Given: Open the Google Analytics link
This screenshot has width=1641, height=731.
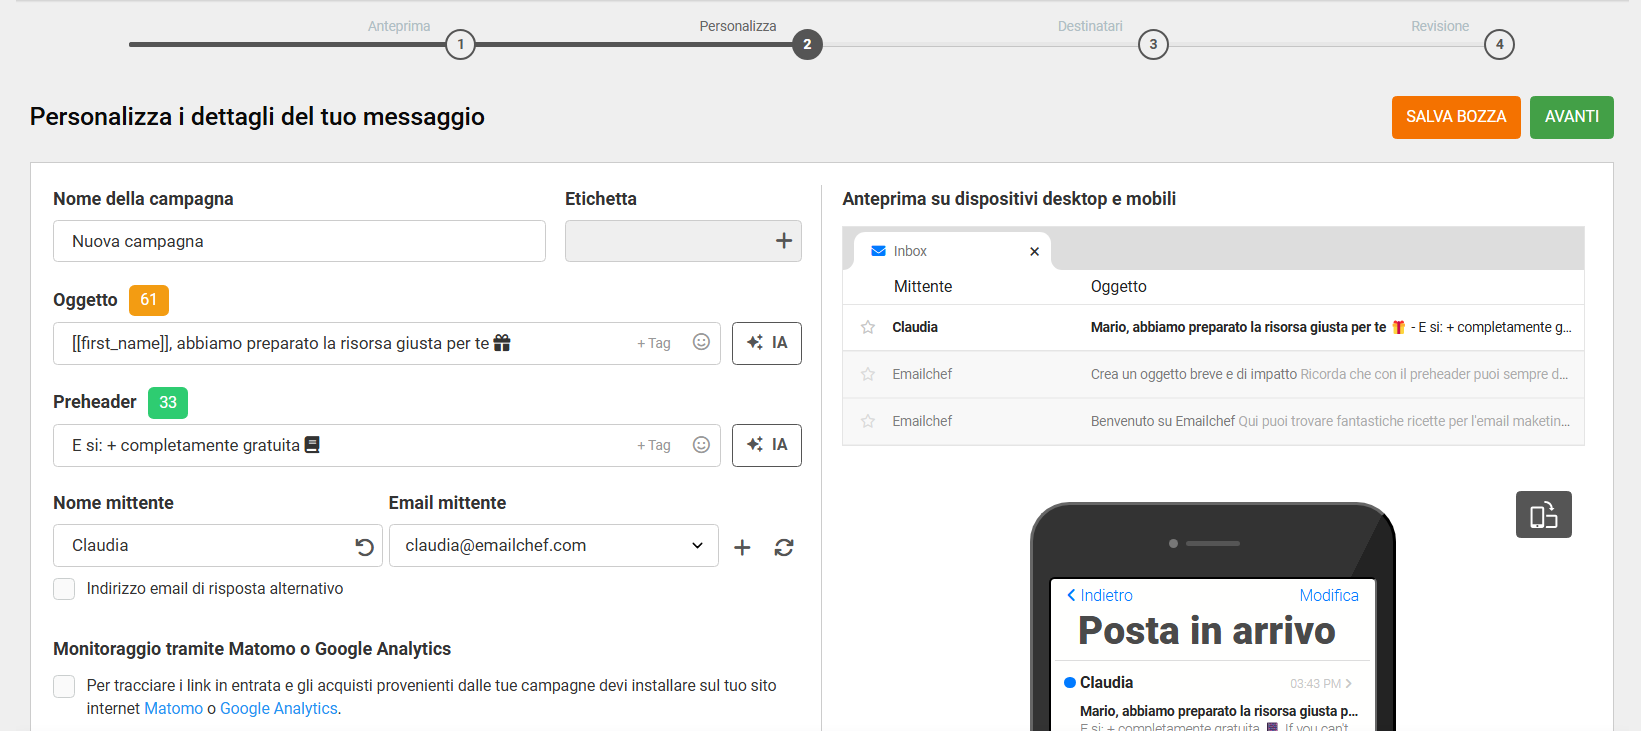Looking at the screenshot, I should tap(278, 708).
